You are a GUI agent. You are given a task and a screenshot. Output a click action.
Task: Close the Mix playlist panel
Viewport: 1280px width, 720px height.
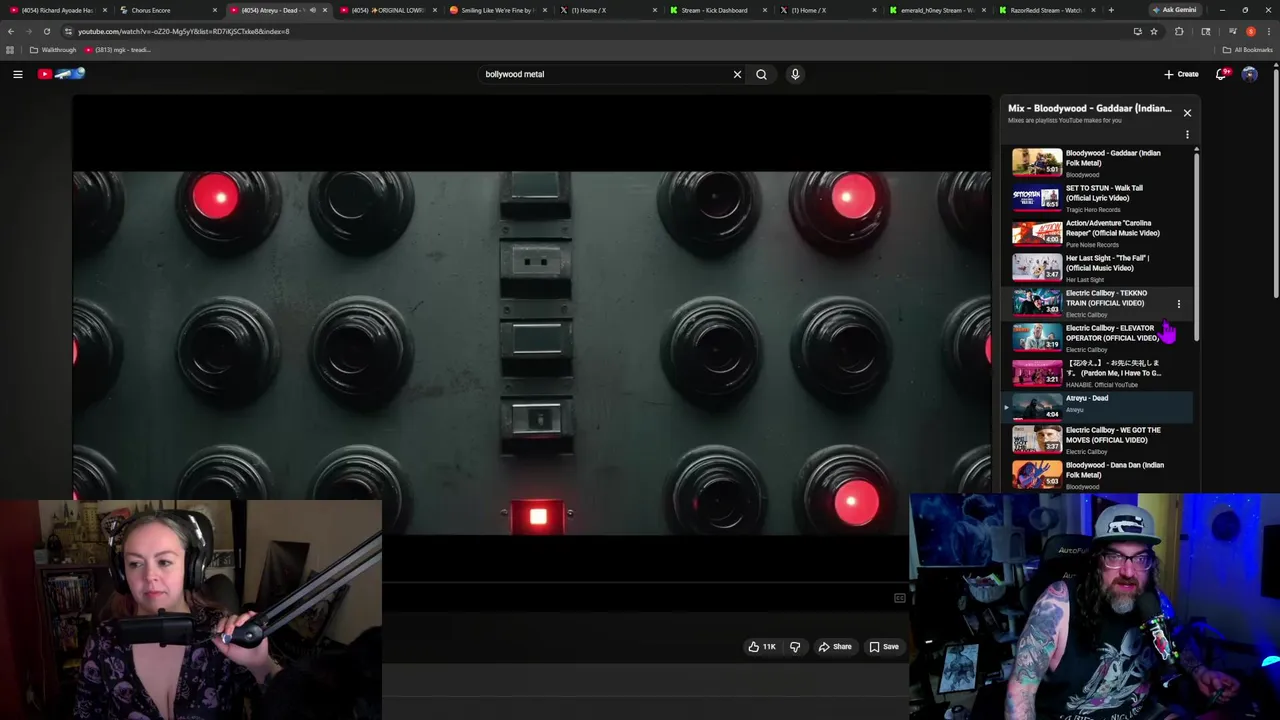1187,113
